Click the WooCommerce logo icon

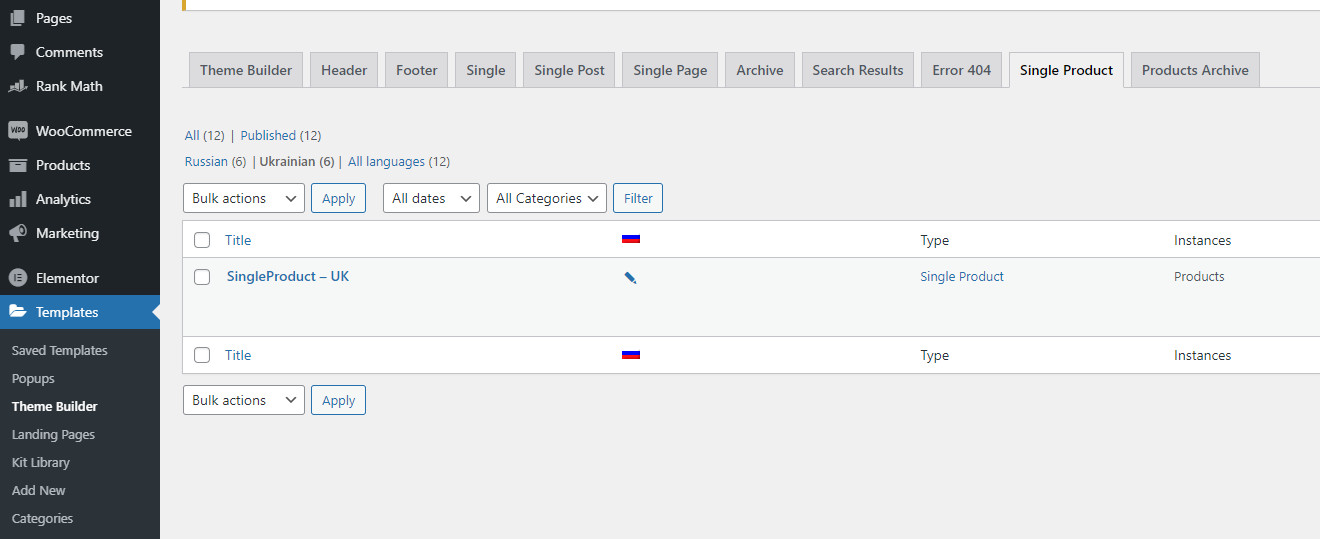tap(17, 131)
